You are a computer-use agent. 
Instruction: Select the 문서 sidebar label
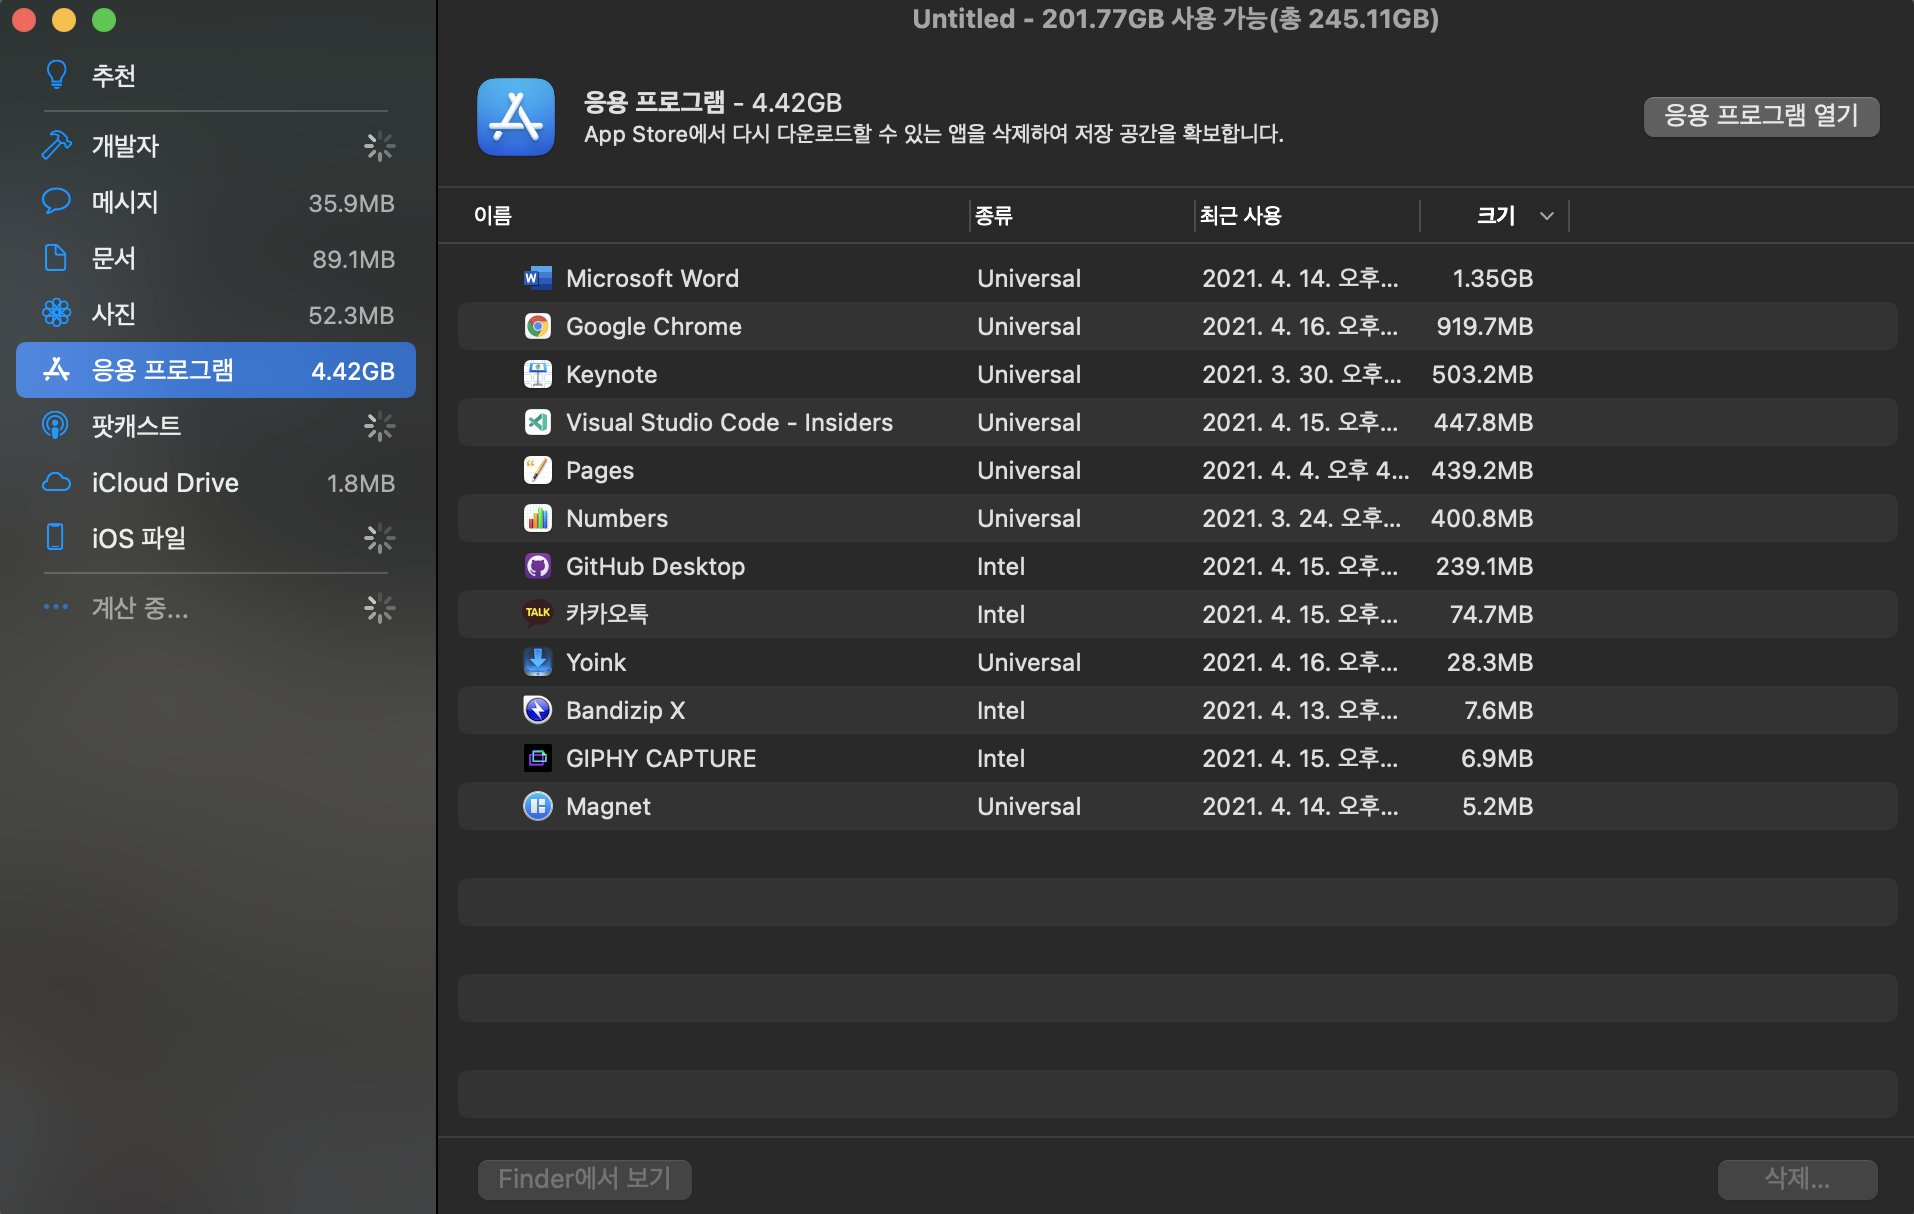(x=114, y=258)
